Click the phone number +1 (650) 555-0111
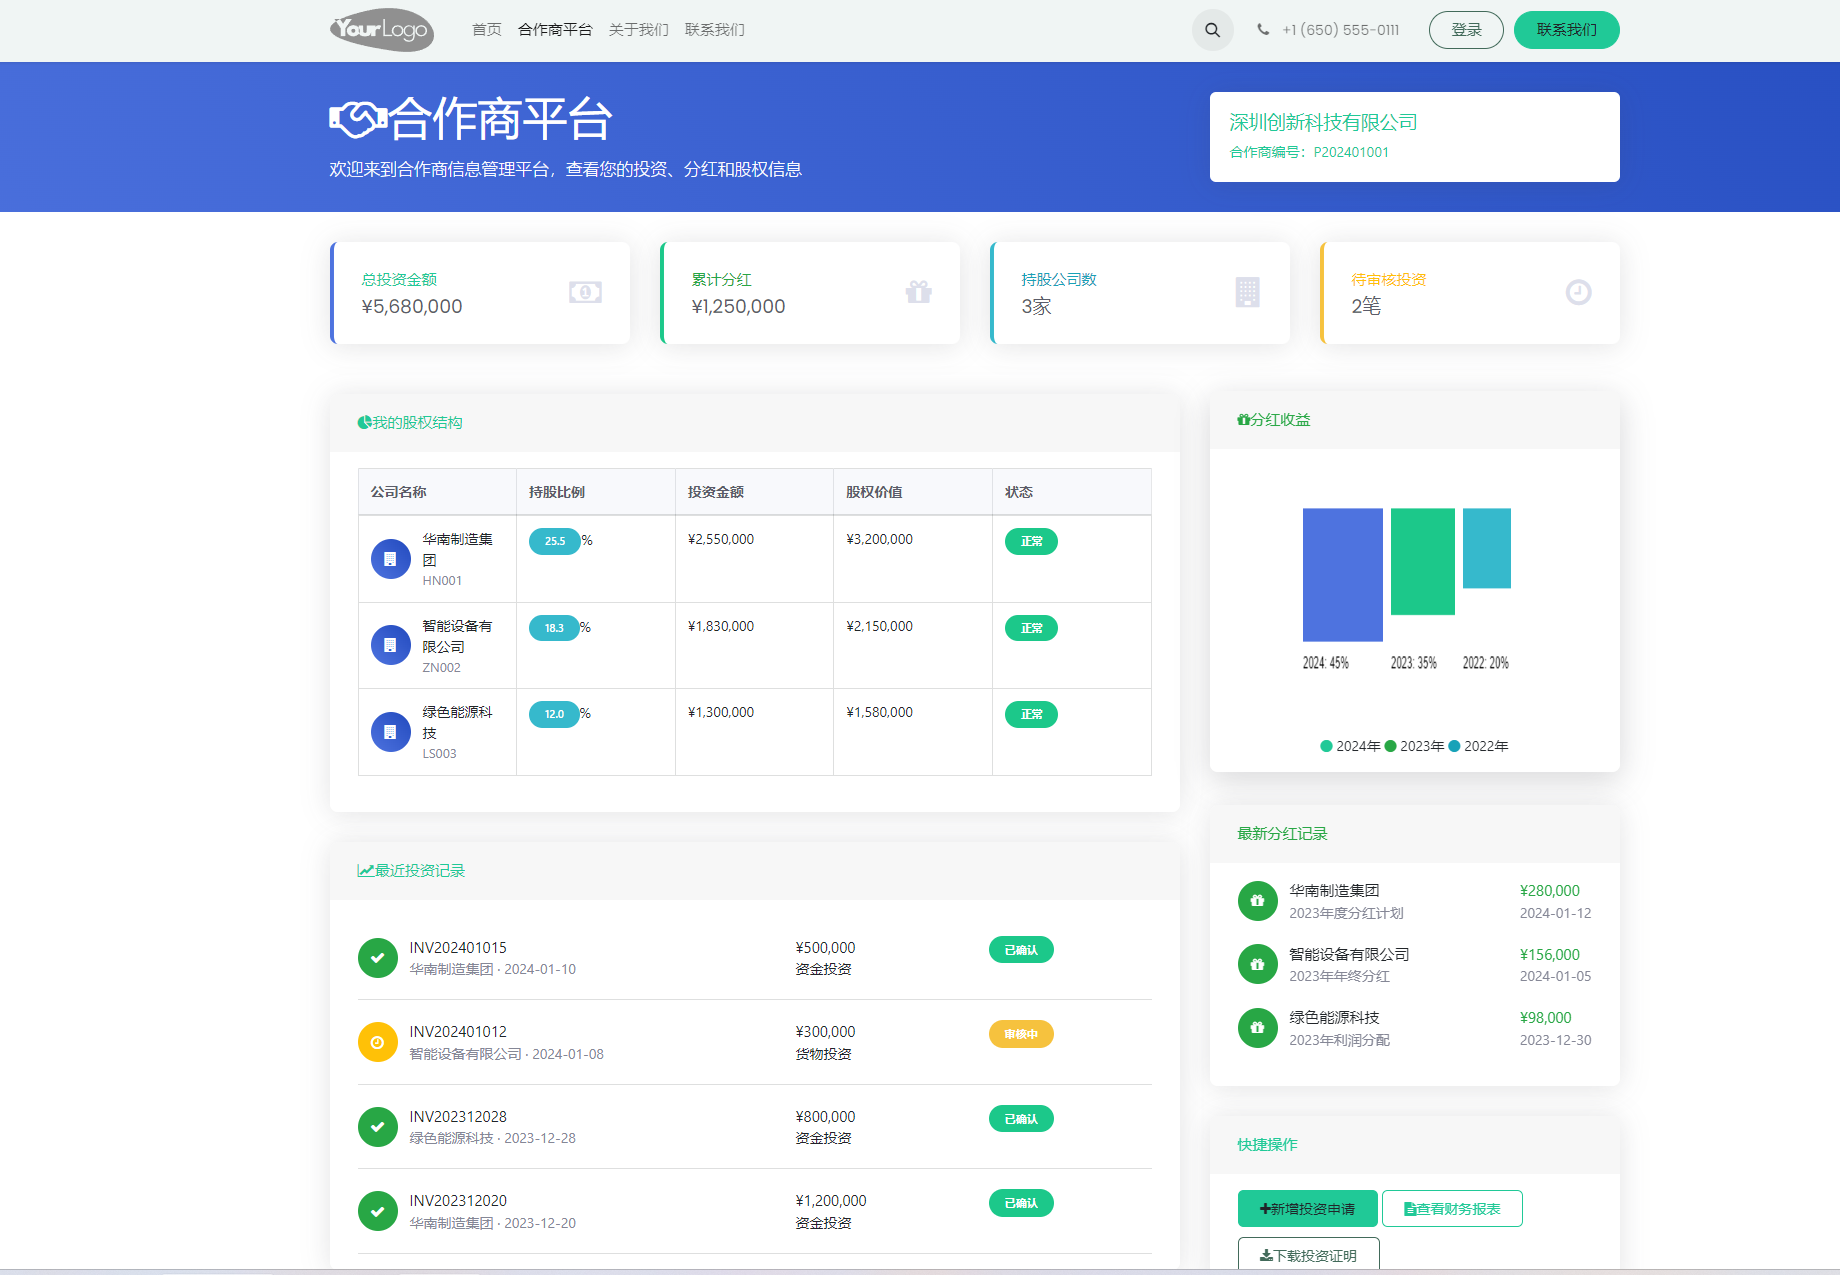The image size is (1840, 1275). (x=1340, y=30)
